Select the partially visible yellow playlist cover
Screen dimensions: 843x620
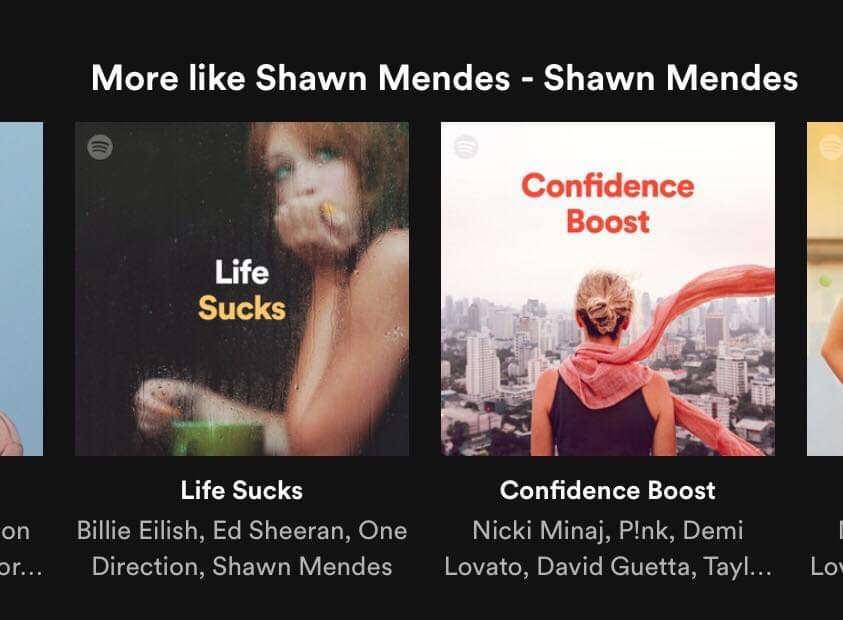pyautogui.click(x=825, y=289)
